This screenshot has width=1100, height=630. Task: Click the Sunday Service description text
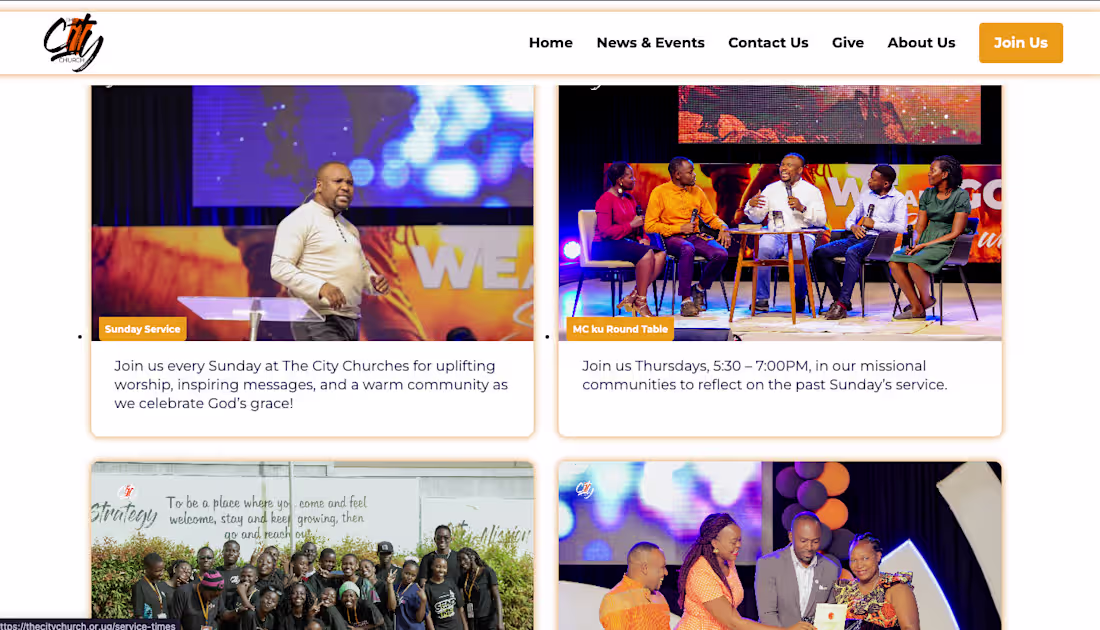click(311, 384)
